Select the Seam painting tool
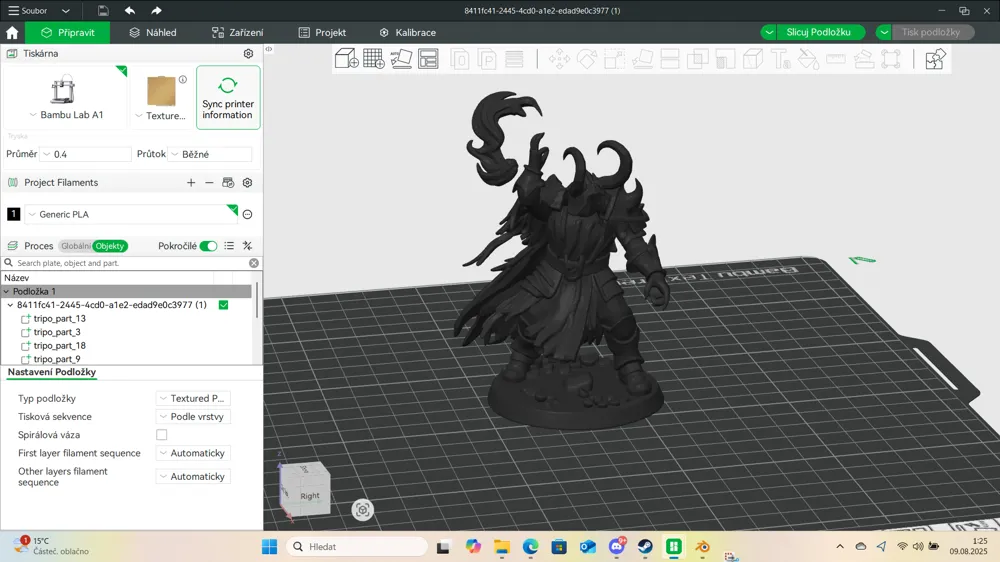The width and height of the screenshot is (1000, 562). coord(753,59)
